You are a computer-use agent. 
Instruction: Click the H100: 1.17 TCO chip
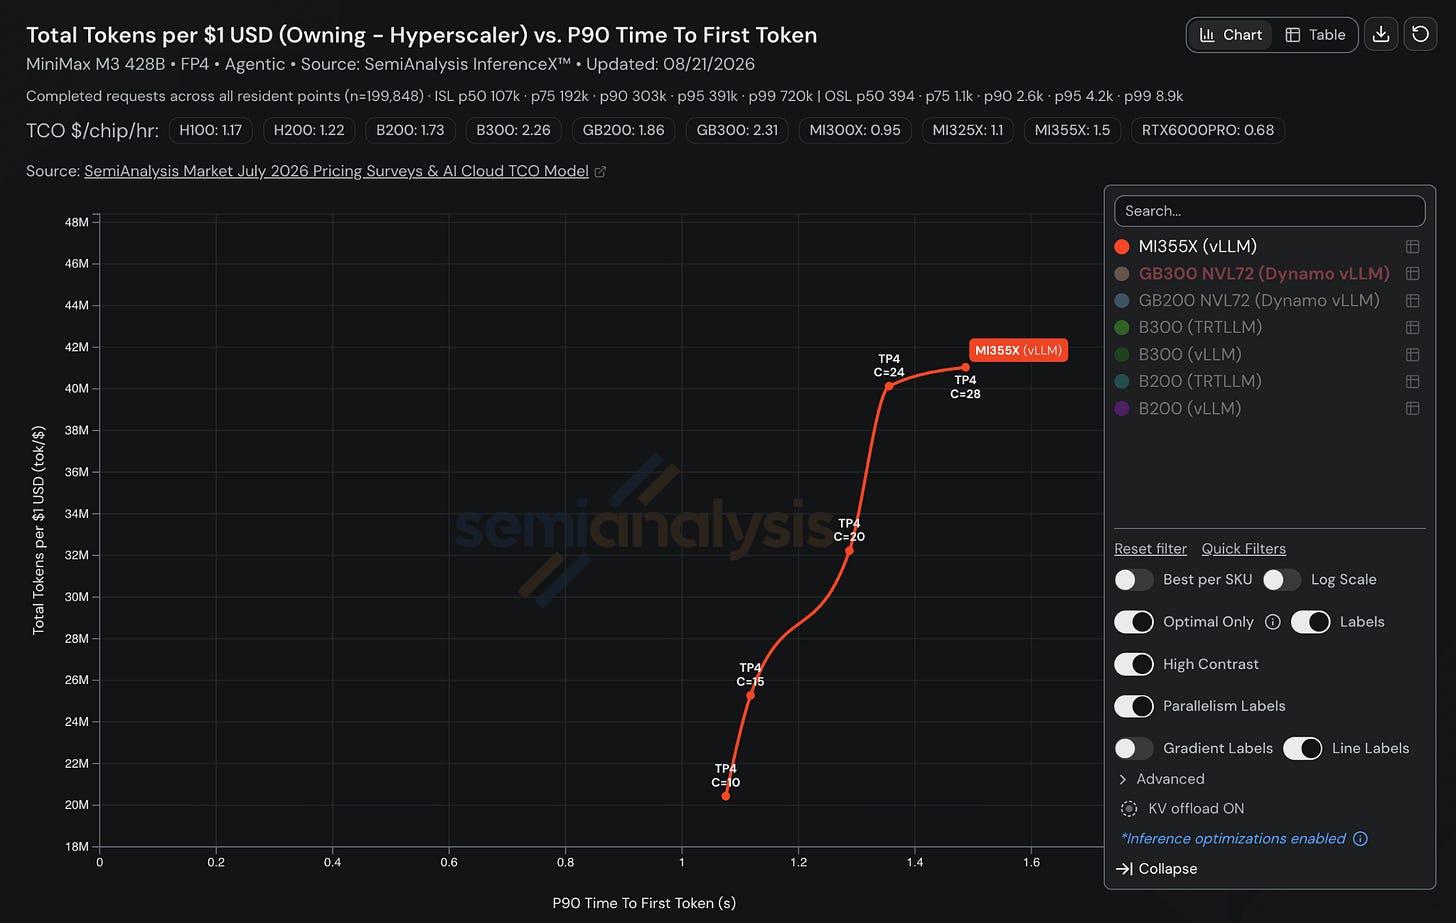[x=211, y=130]
